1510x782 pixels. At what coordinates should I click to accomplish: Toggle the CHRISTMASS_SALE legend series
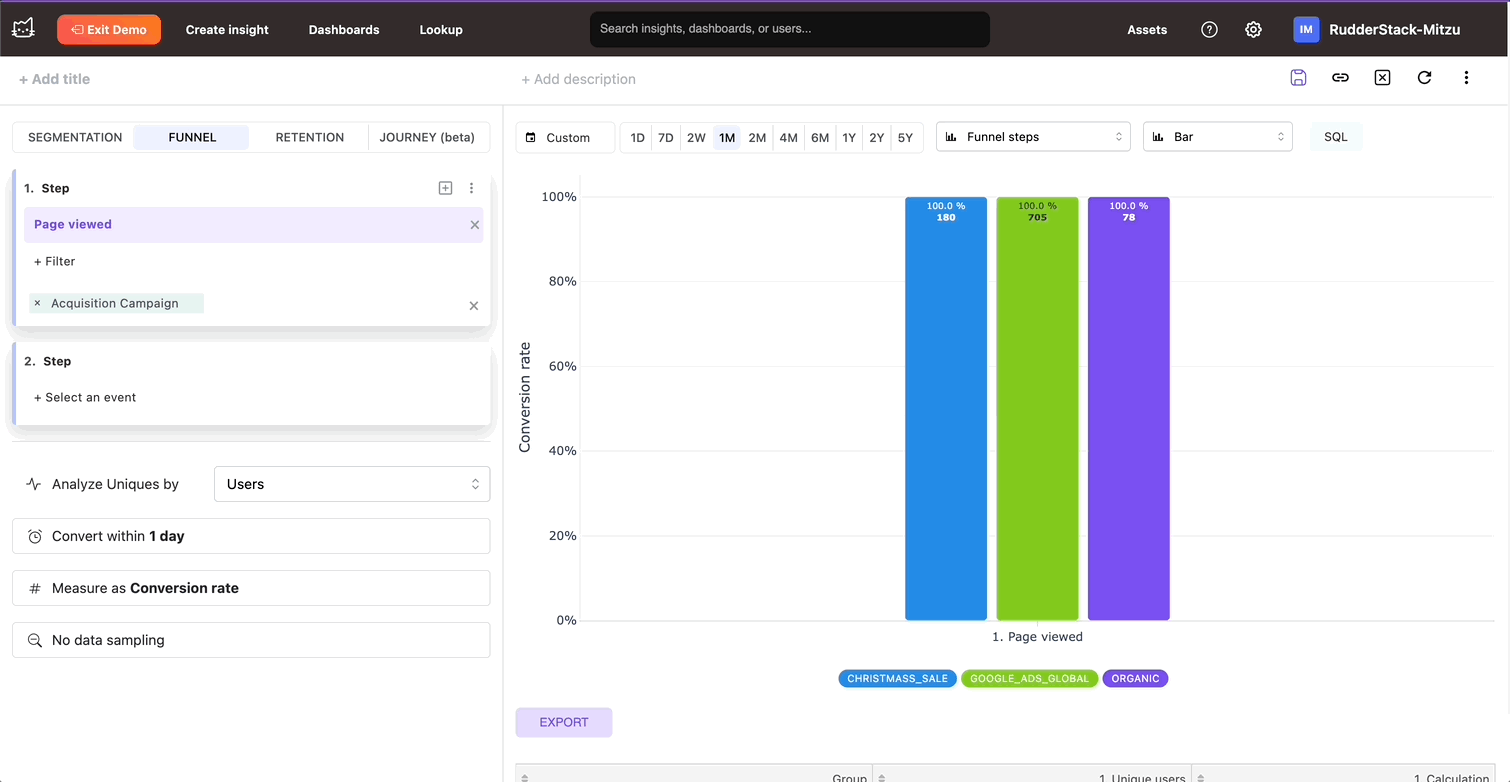point(897,678)
